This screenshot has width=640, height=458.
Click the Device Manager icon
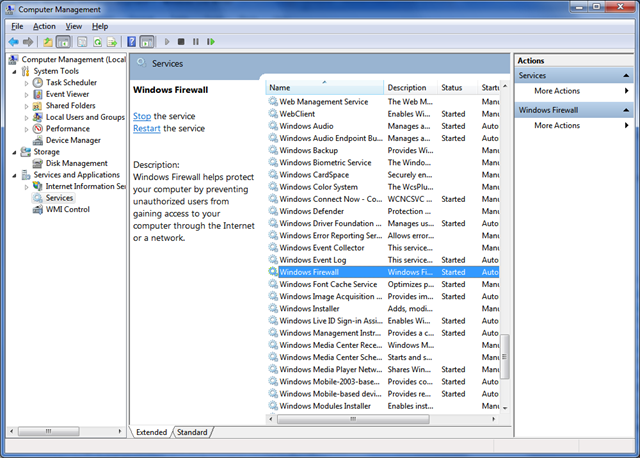pyautogui.click(x=38, y=140)
